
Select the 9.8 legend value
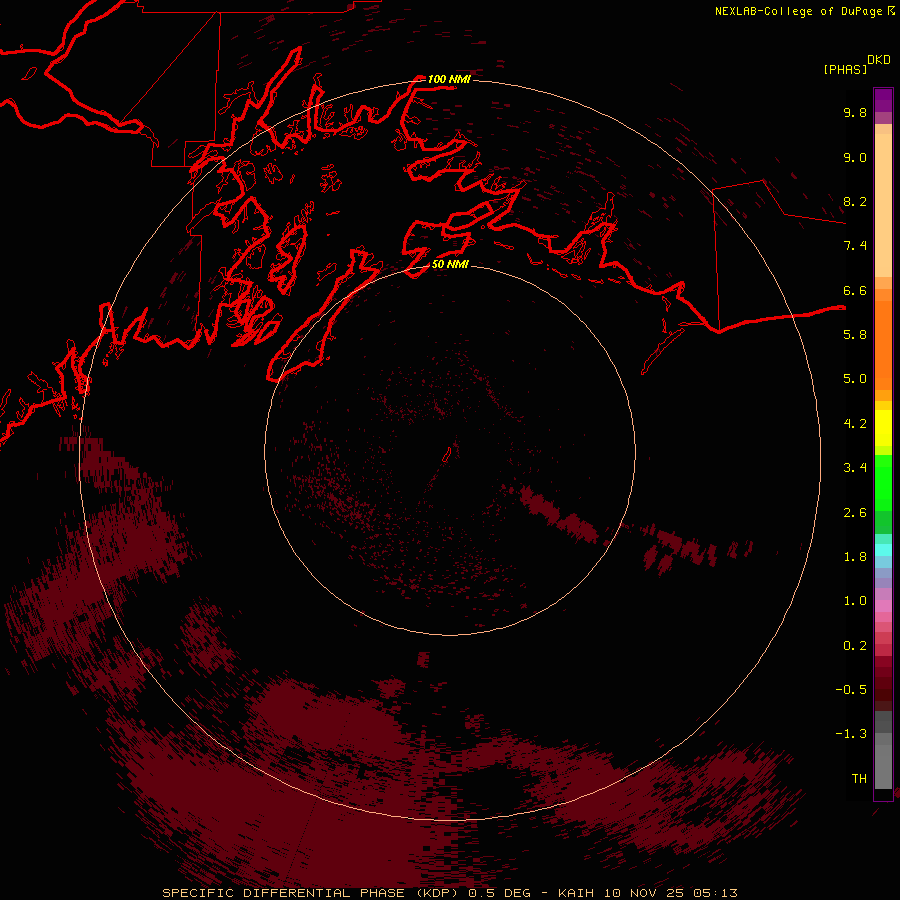pyautogui.click(x=855, y=112)
